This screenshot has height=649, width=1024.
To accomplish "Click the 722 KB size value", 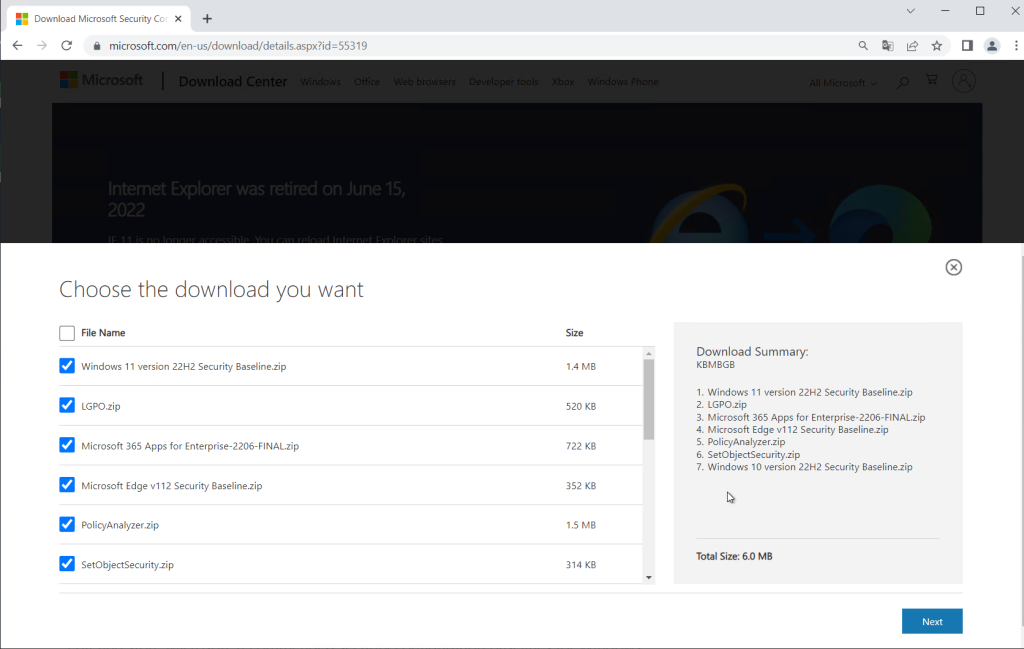I will click(581, 446).
